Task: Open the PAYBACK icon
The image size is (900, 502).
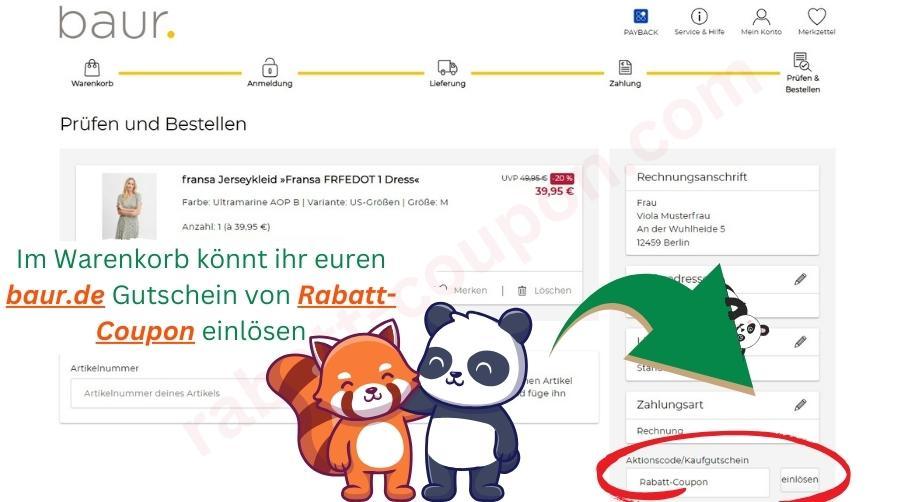Action: coord(641,17)
